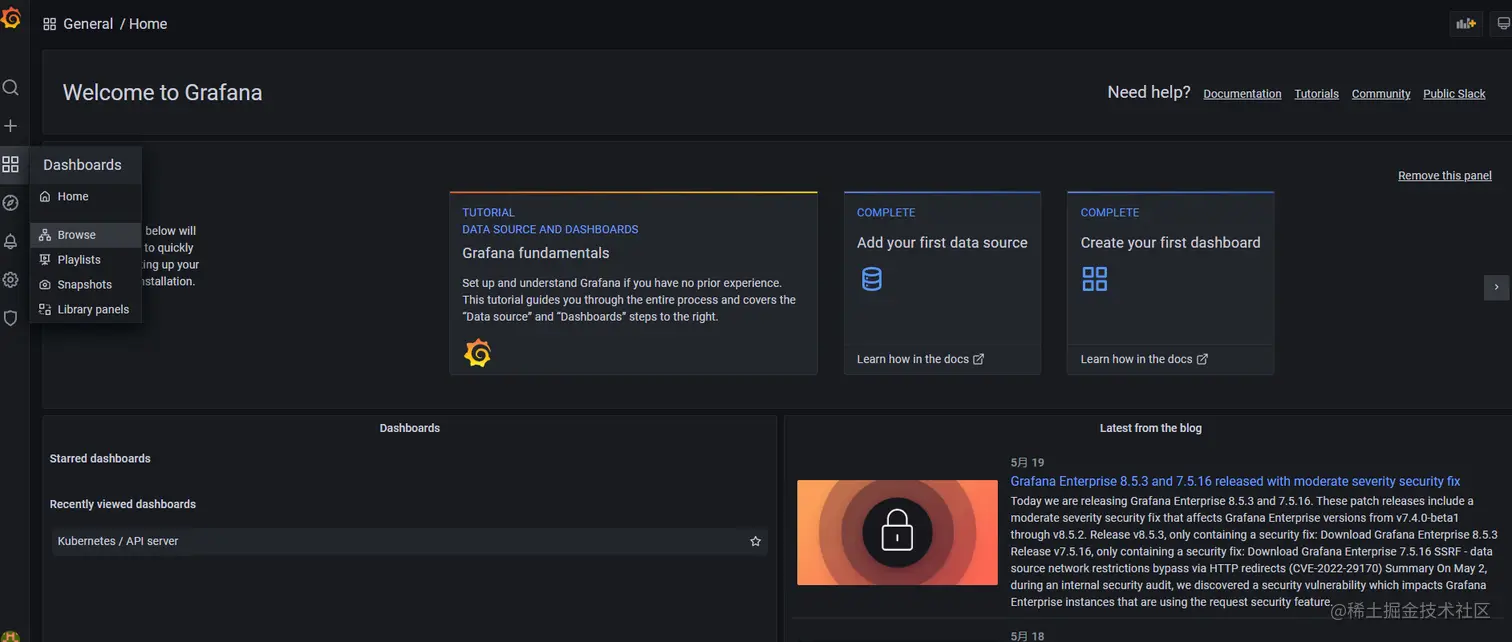Click the Home breadcrumb

[x=148, y=24]
